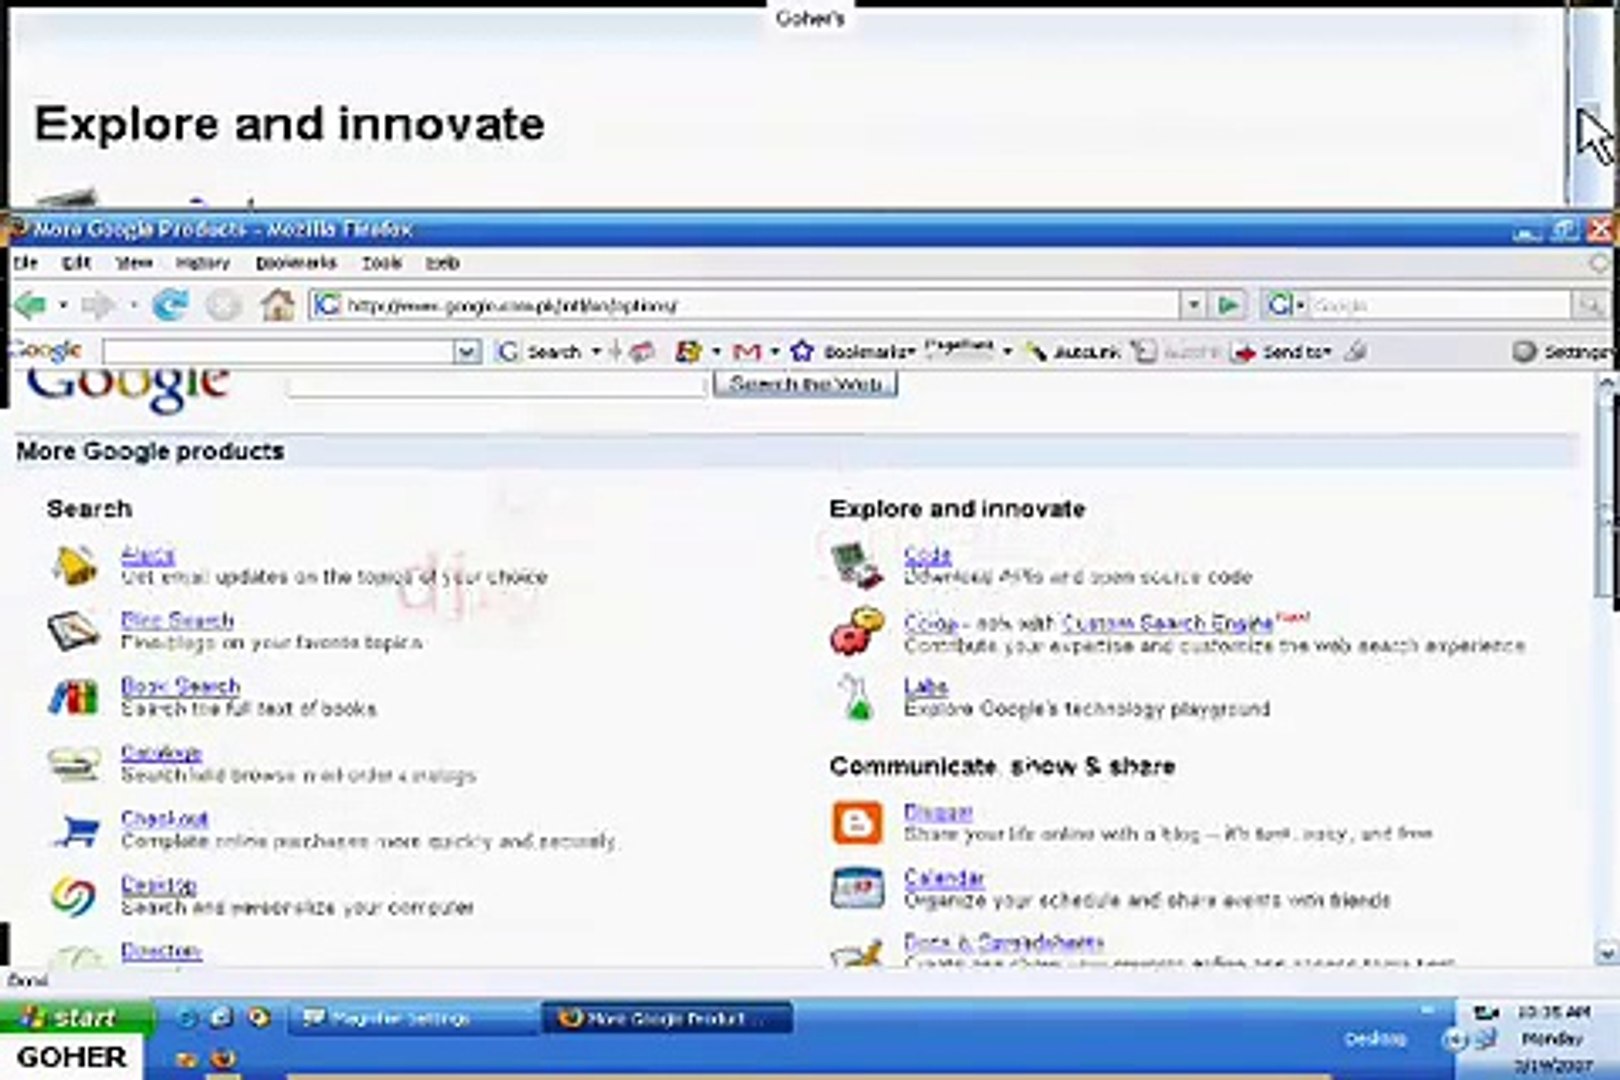The image size is (1620, 1080).
Task: Open the Edit menu
Action: click(76, 263)
